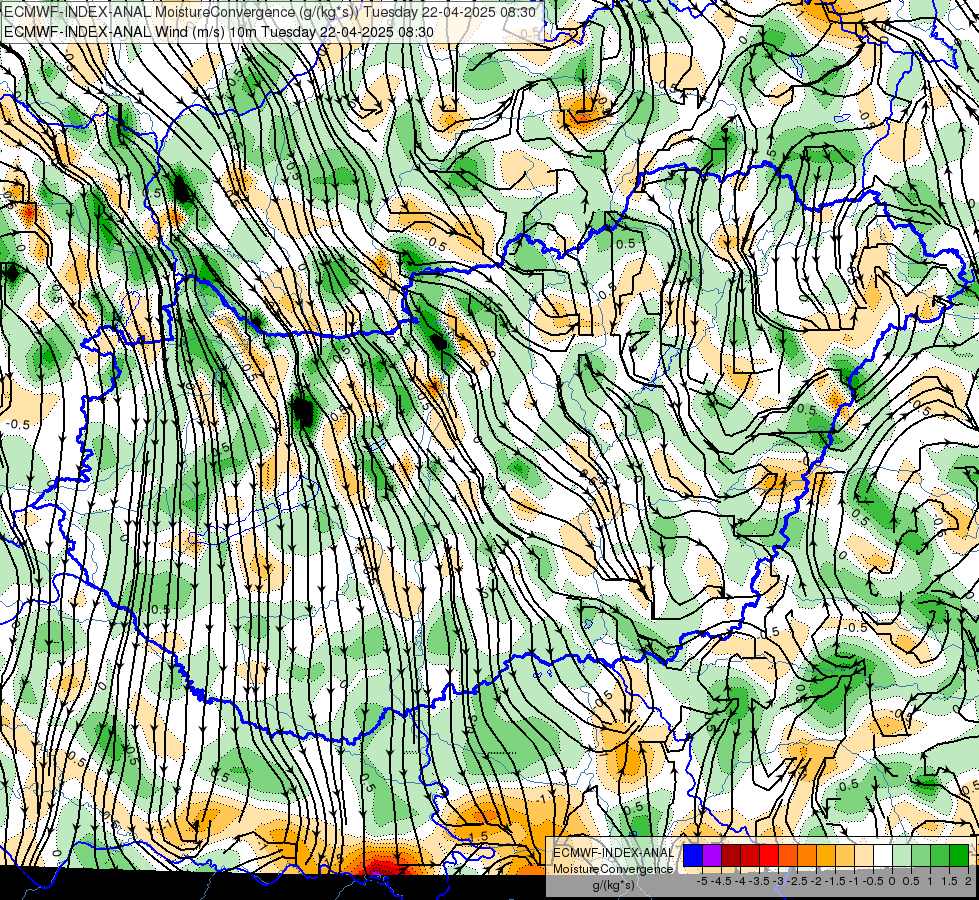Click the legend scale value 2
Screen dimensions: 979x900
(x=968, y=881)
